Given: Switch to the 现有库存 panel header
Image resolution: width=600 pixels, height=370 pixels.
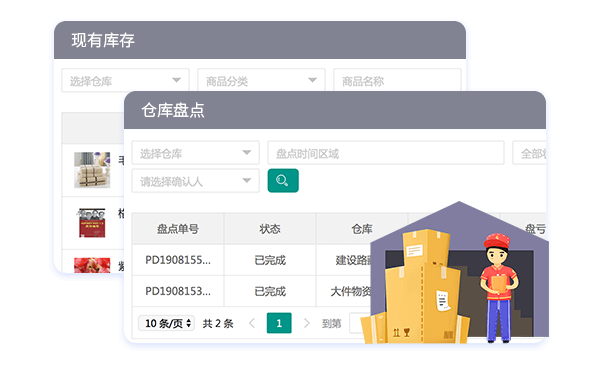Looking at the screenshot, I should click(260, 40).
